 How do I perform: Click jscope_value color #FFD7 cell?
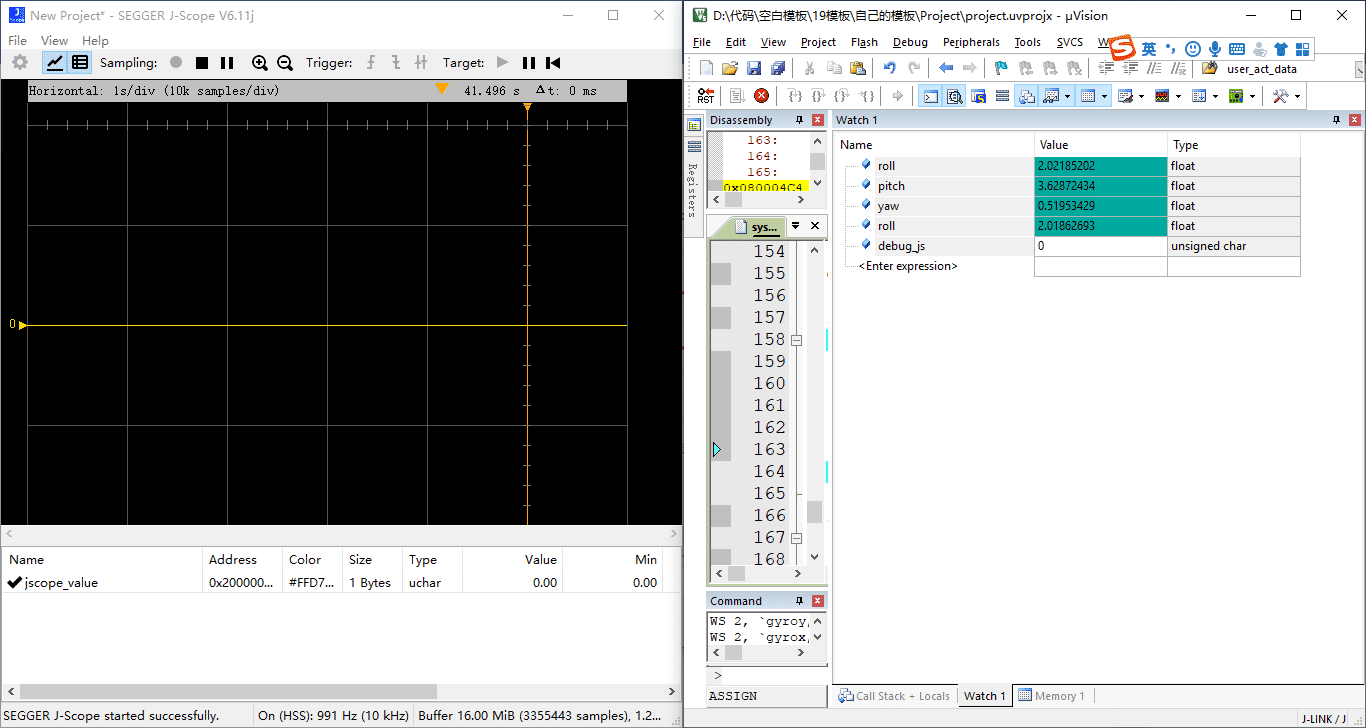pos(311,582)
